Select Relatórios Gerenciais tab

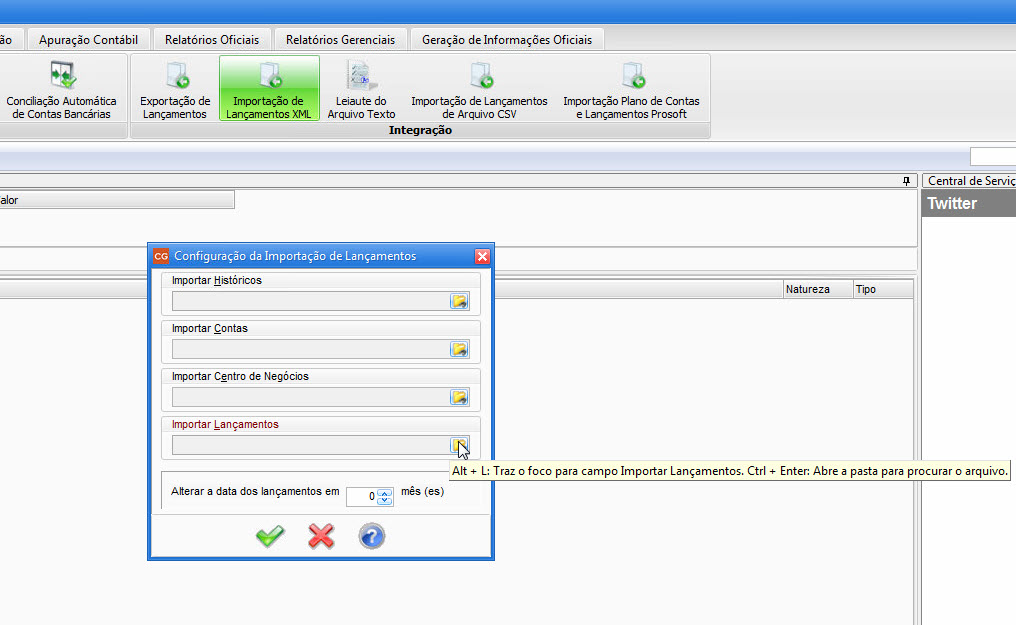(340, 40)
